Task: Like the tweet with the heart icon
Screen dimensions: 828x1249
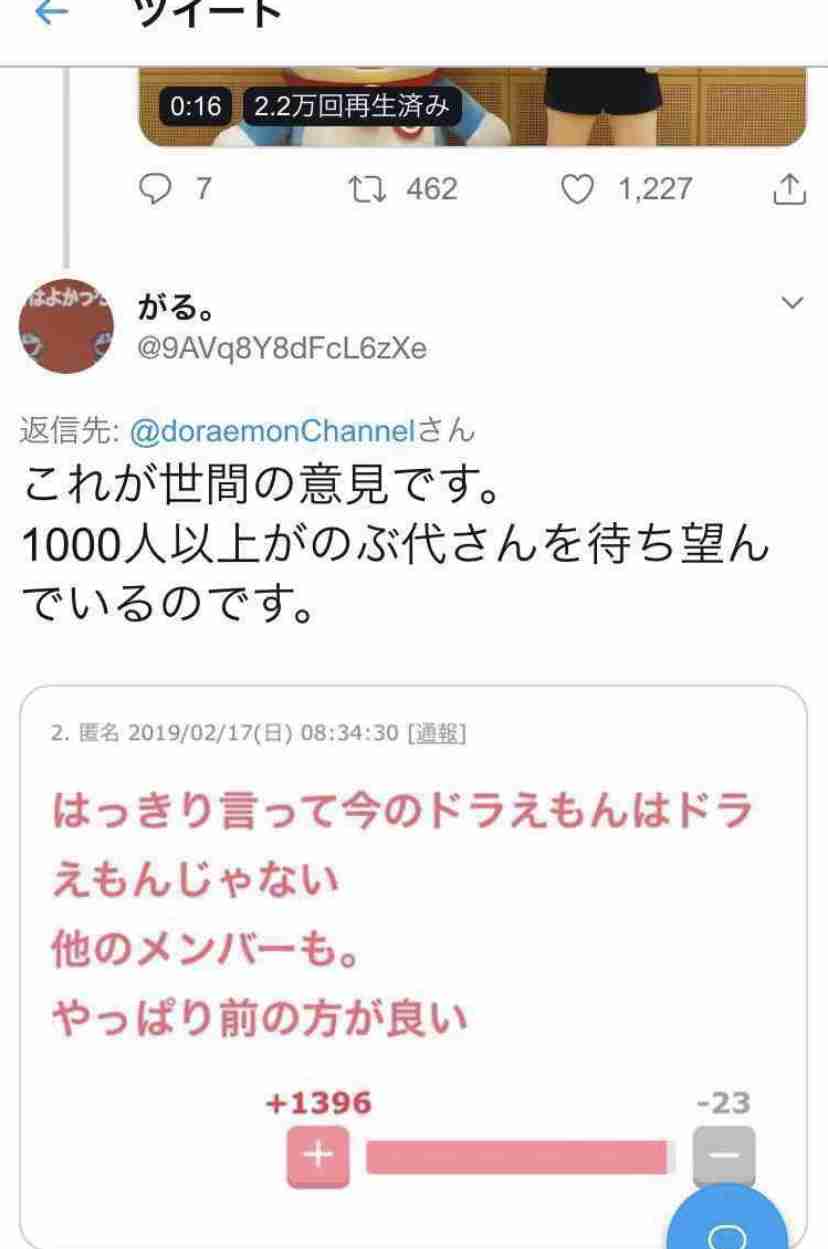Action: (x=579, y=189)
